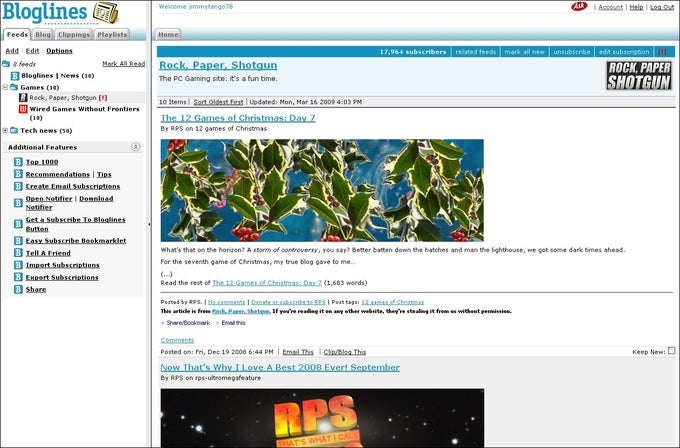Click the icon beside Open Notifier
The image size is (680, 448).
[18, 203]
